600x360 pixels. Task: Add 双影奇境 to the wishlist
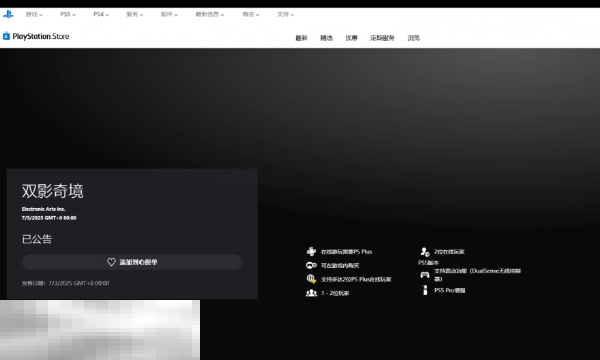pyautogui.click(x=132, y=262)
